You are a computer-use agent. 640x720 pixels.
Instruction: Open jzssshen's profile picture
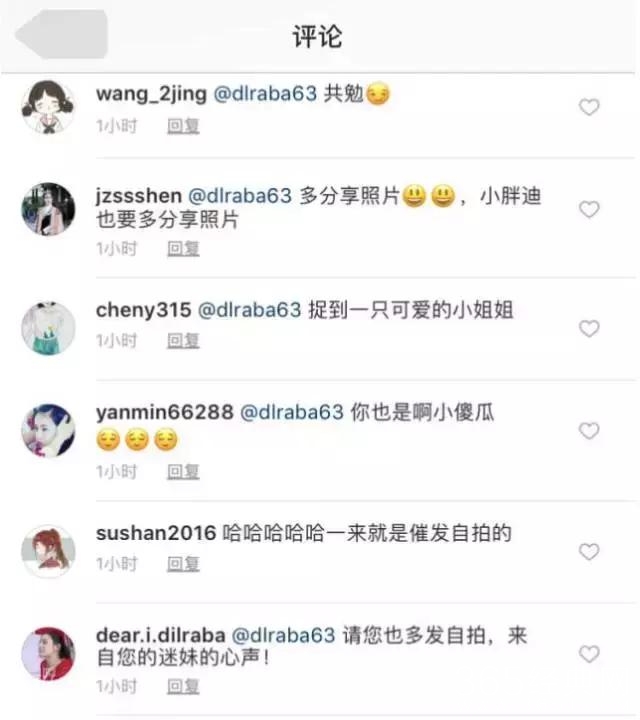48,209
